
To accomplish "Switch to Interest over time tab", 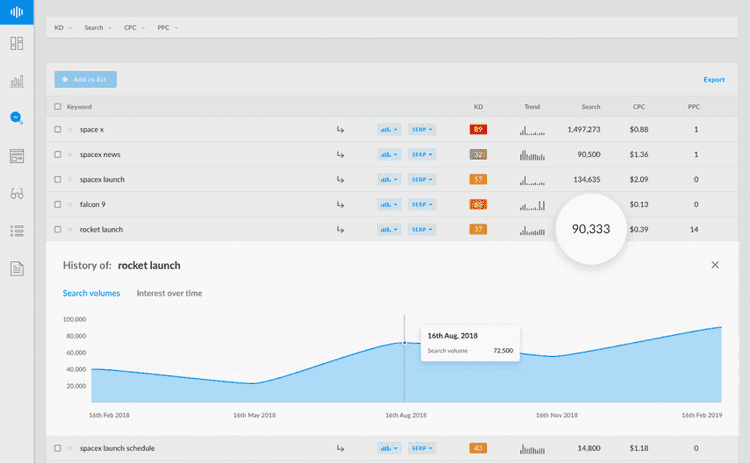I will (169, 293).
